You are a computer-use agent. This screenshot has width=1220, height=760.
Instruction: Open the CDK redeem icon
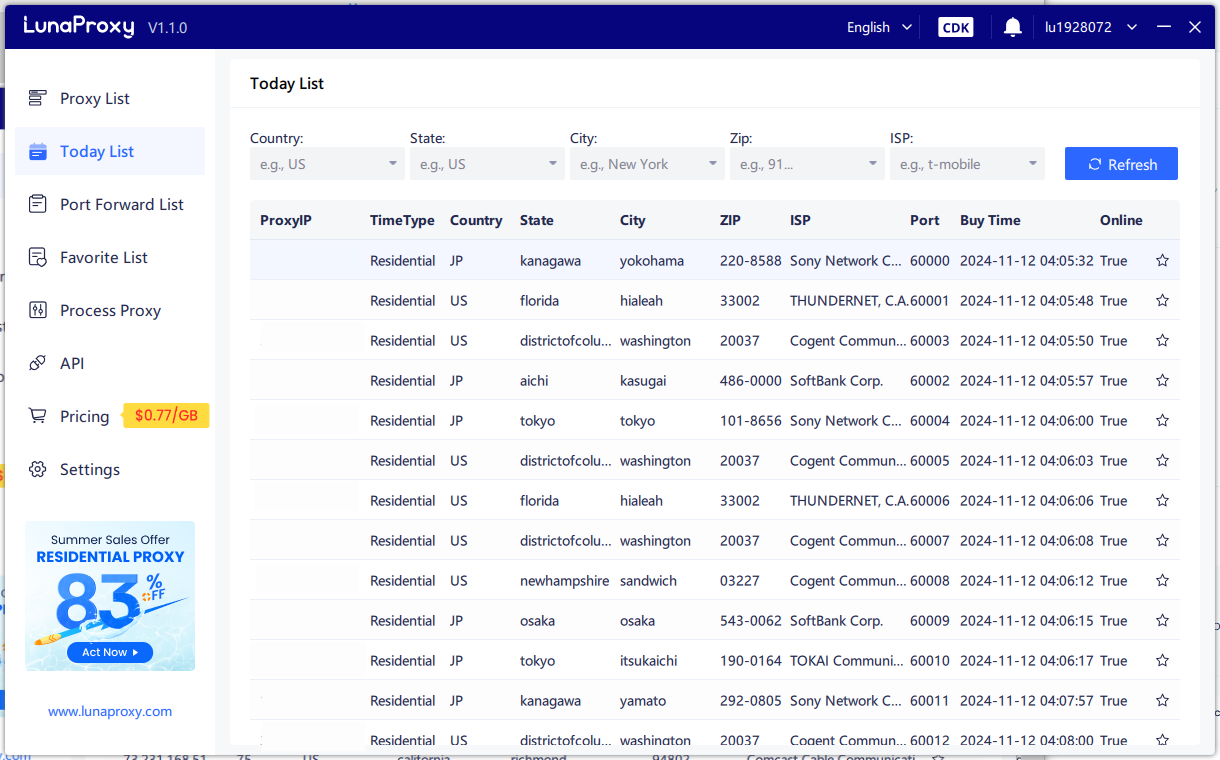click(x=955, y=27)
